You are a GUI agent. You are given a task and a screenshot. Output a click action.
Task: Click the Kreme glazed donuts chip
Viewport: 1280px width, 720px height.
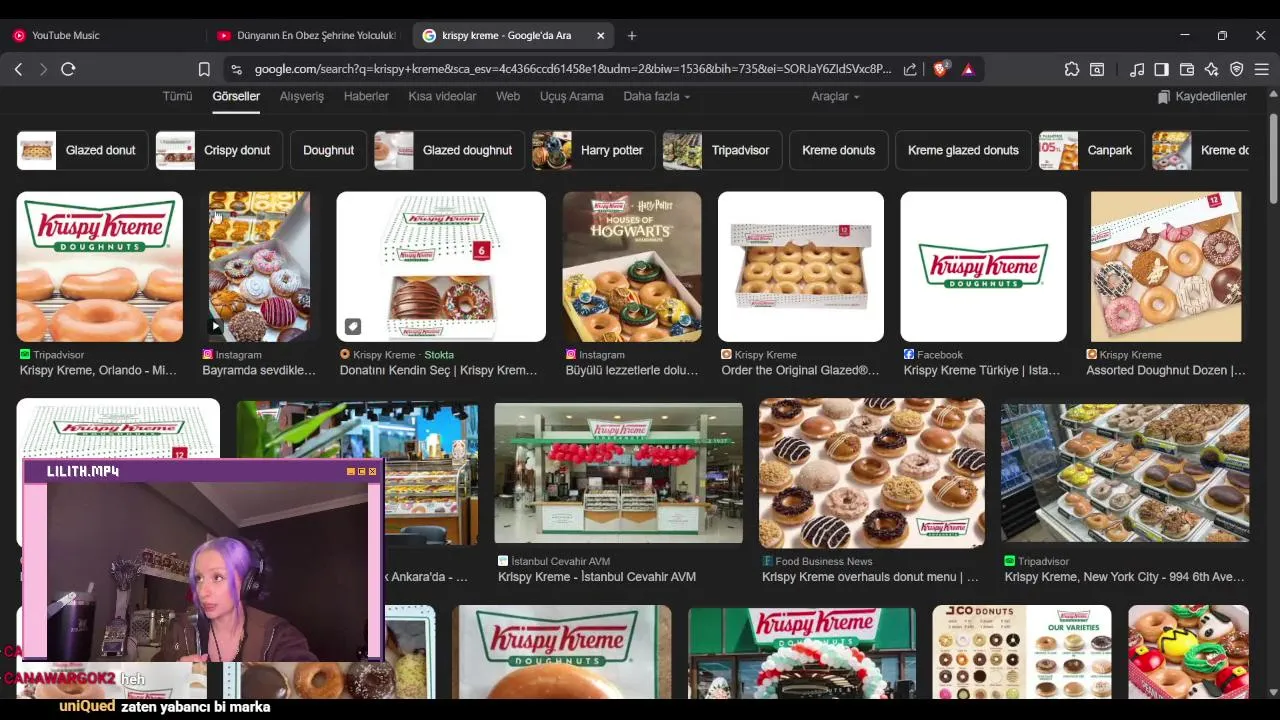click(x=963, y=150)
